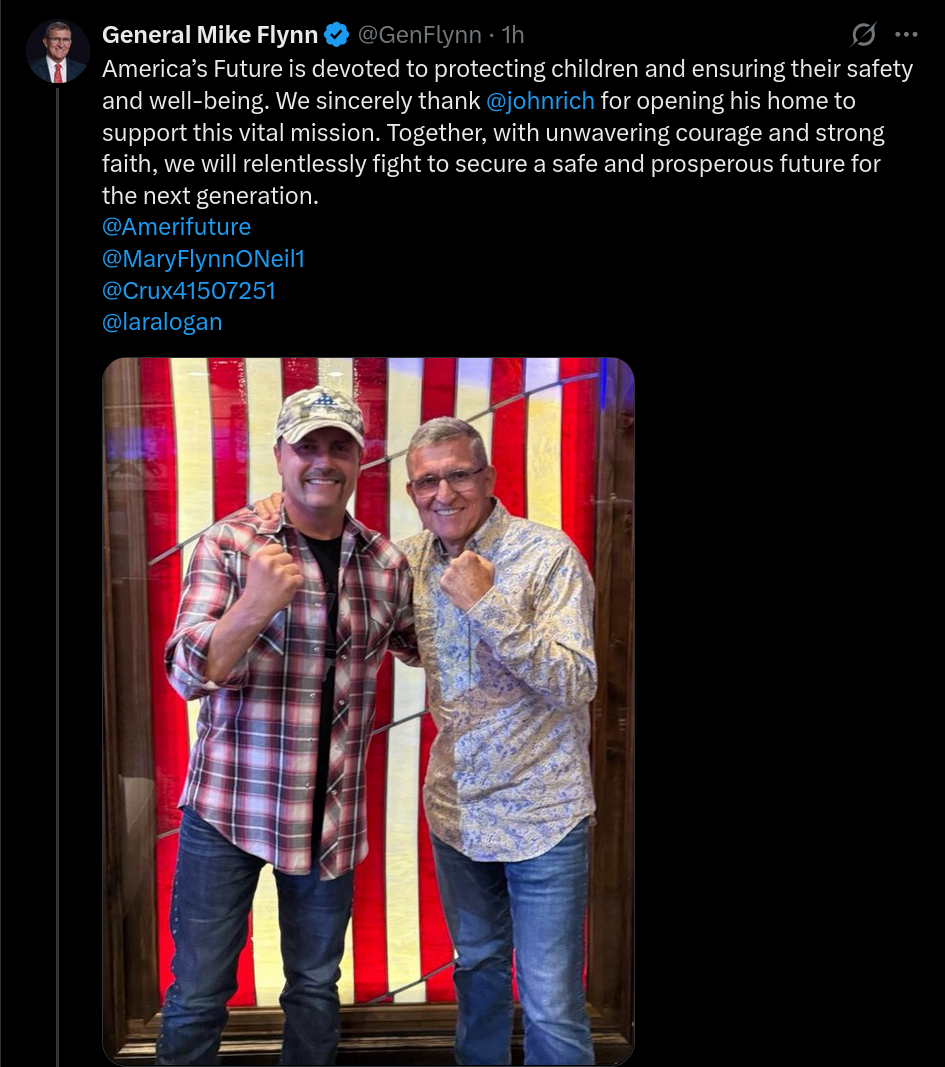
Task: Open General Mike Flynn's profile avatar
Action: tap(58, 52)
